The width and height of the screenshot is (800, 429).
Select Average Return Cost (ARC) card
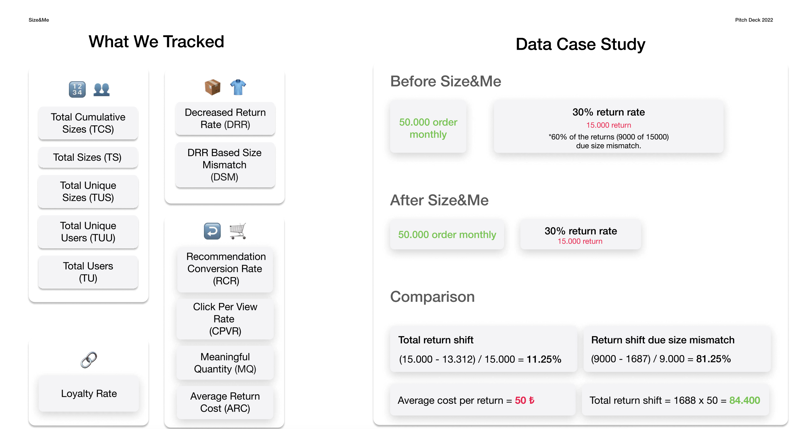[x=225, y=402]
